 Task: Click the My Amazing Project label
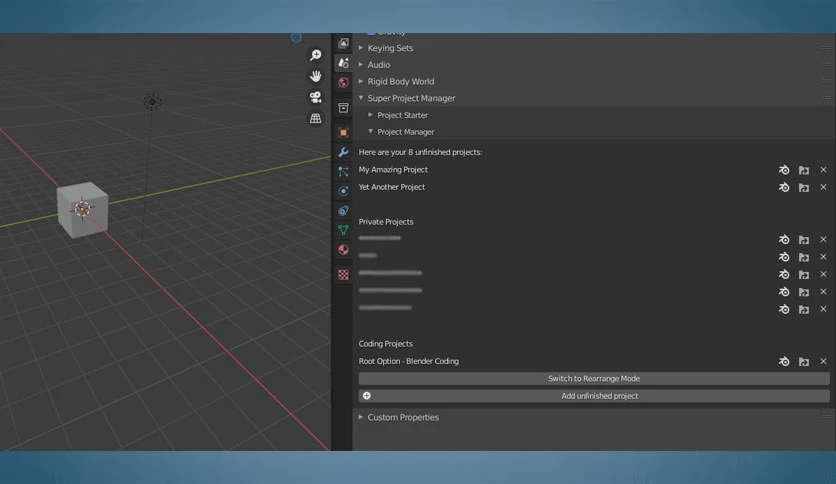[x=393, y=170]
